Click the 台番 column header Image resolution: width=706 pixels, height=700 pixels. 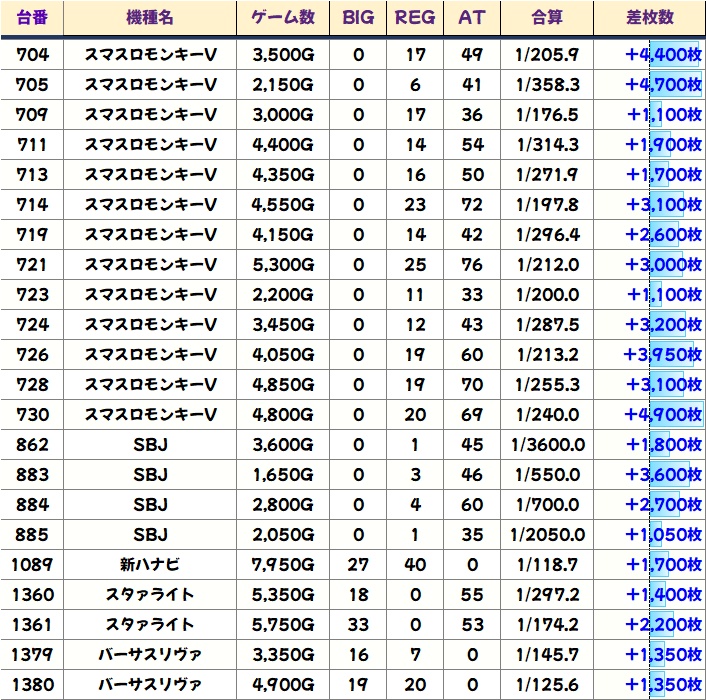pos(32,18)
